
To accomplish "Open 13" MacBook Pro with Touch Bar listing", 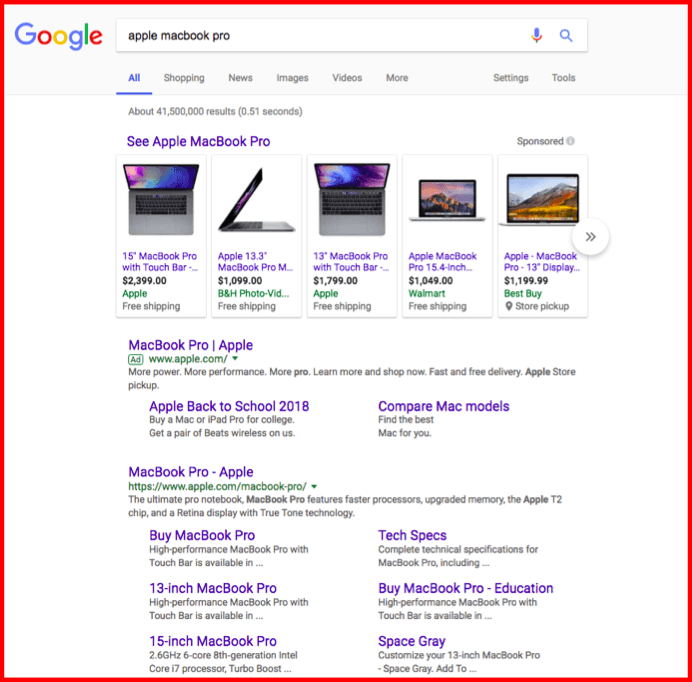I will point(351,262).
